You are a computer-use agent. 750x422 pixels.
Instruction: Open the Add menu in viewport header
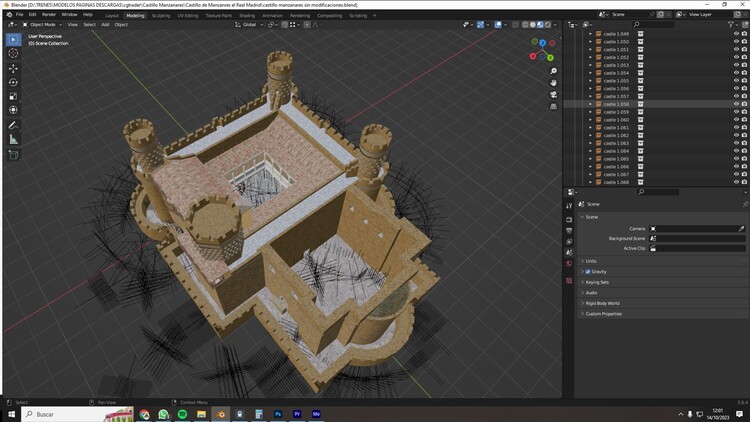(105, 25)
